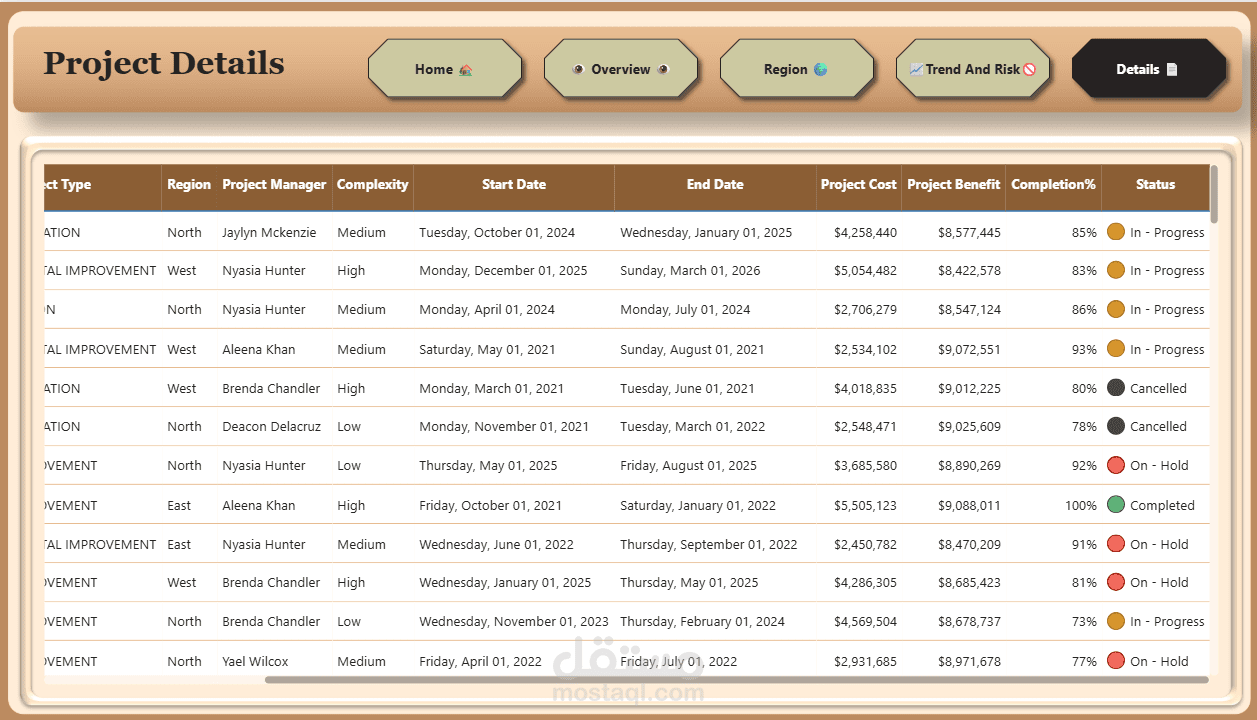Click the status dot for Jaylyn Mckenzie row
This screenshot has height=720, width=1257.
[1116, 232]
